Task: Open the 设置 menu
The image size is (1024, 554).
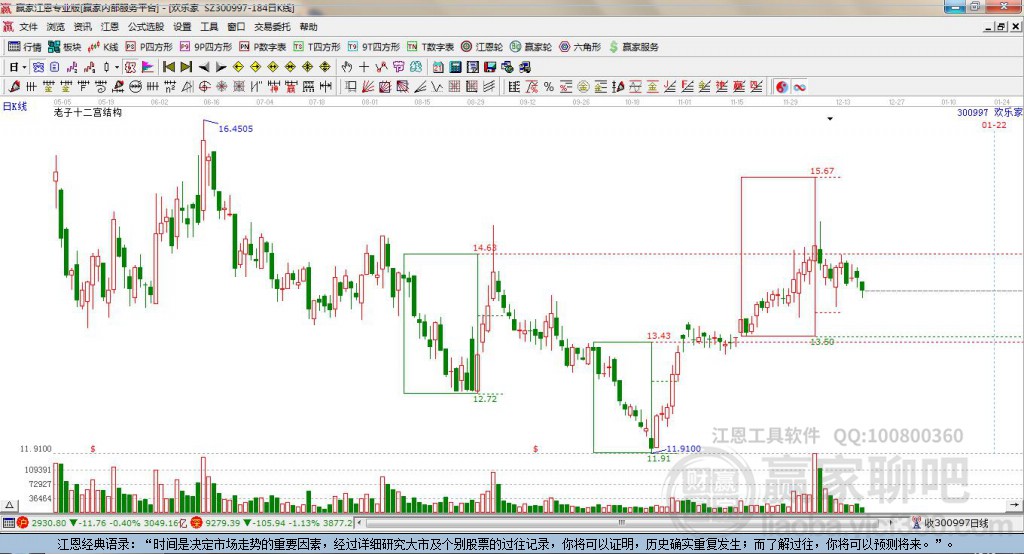Action: pos(182,27)
